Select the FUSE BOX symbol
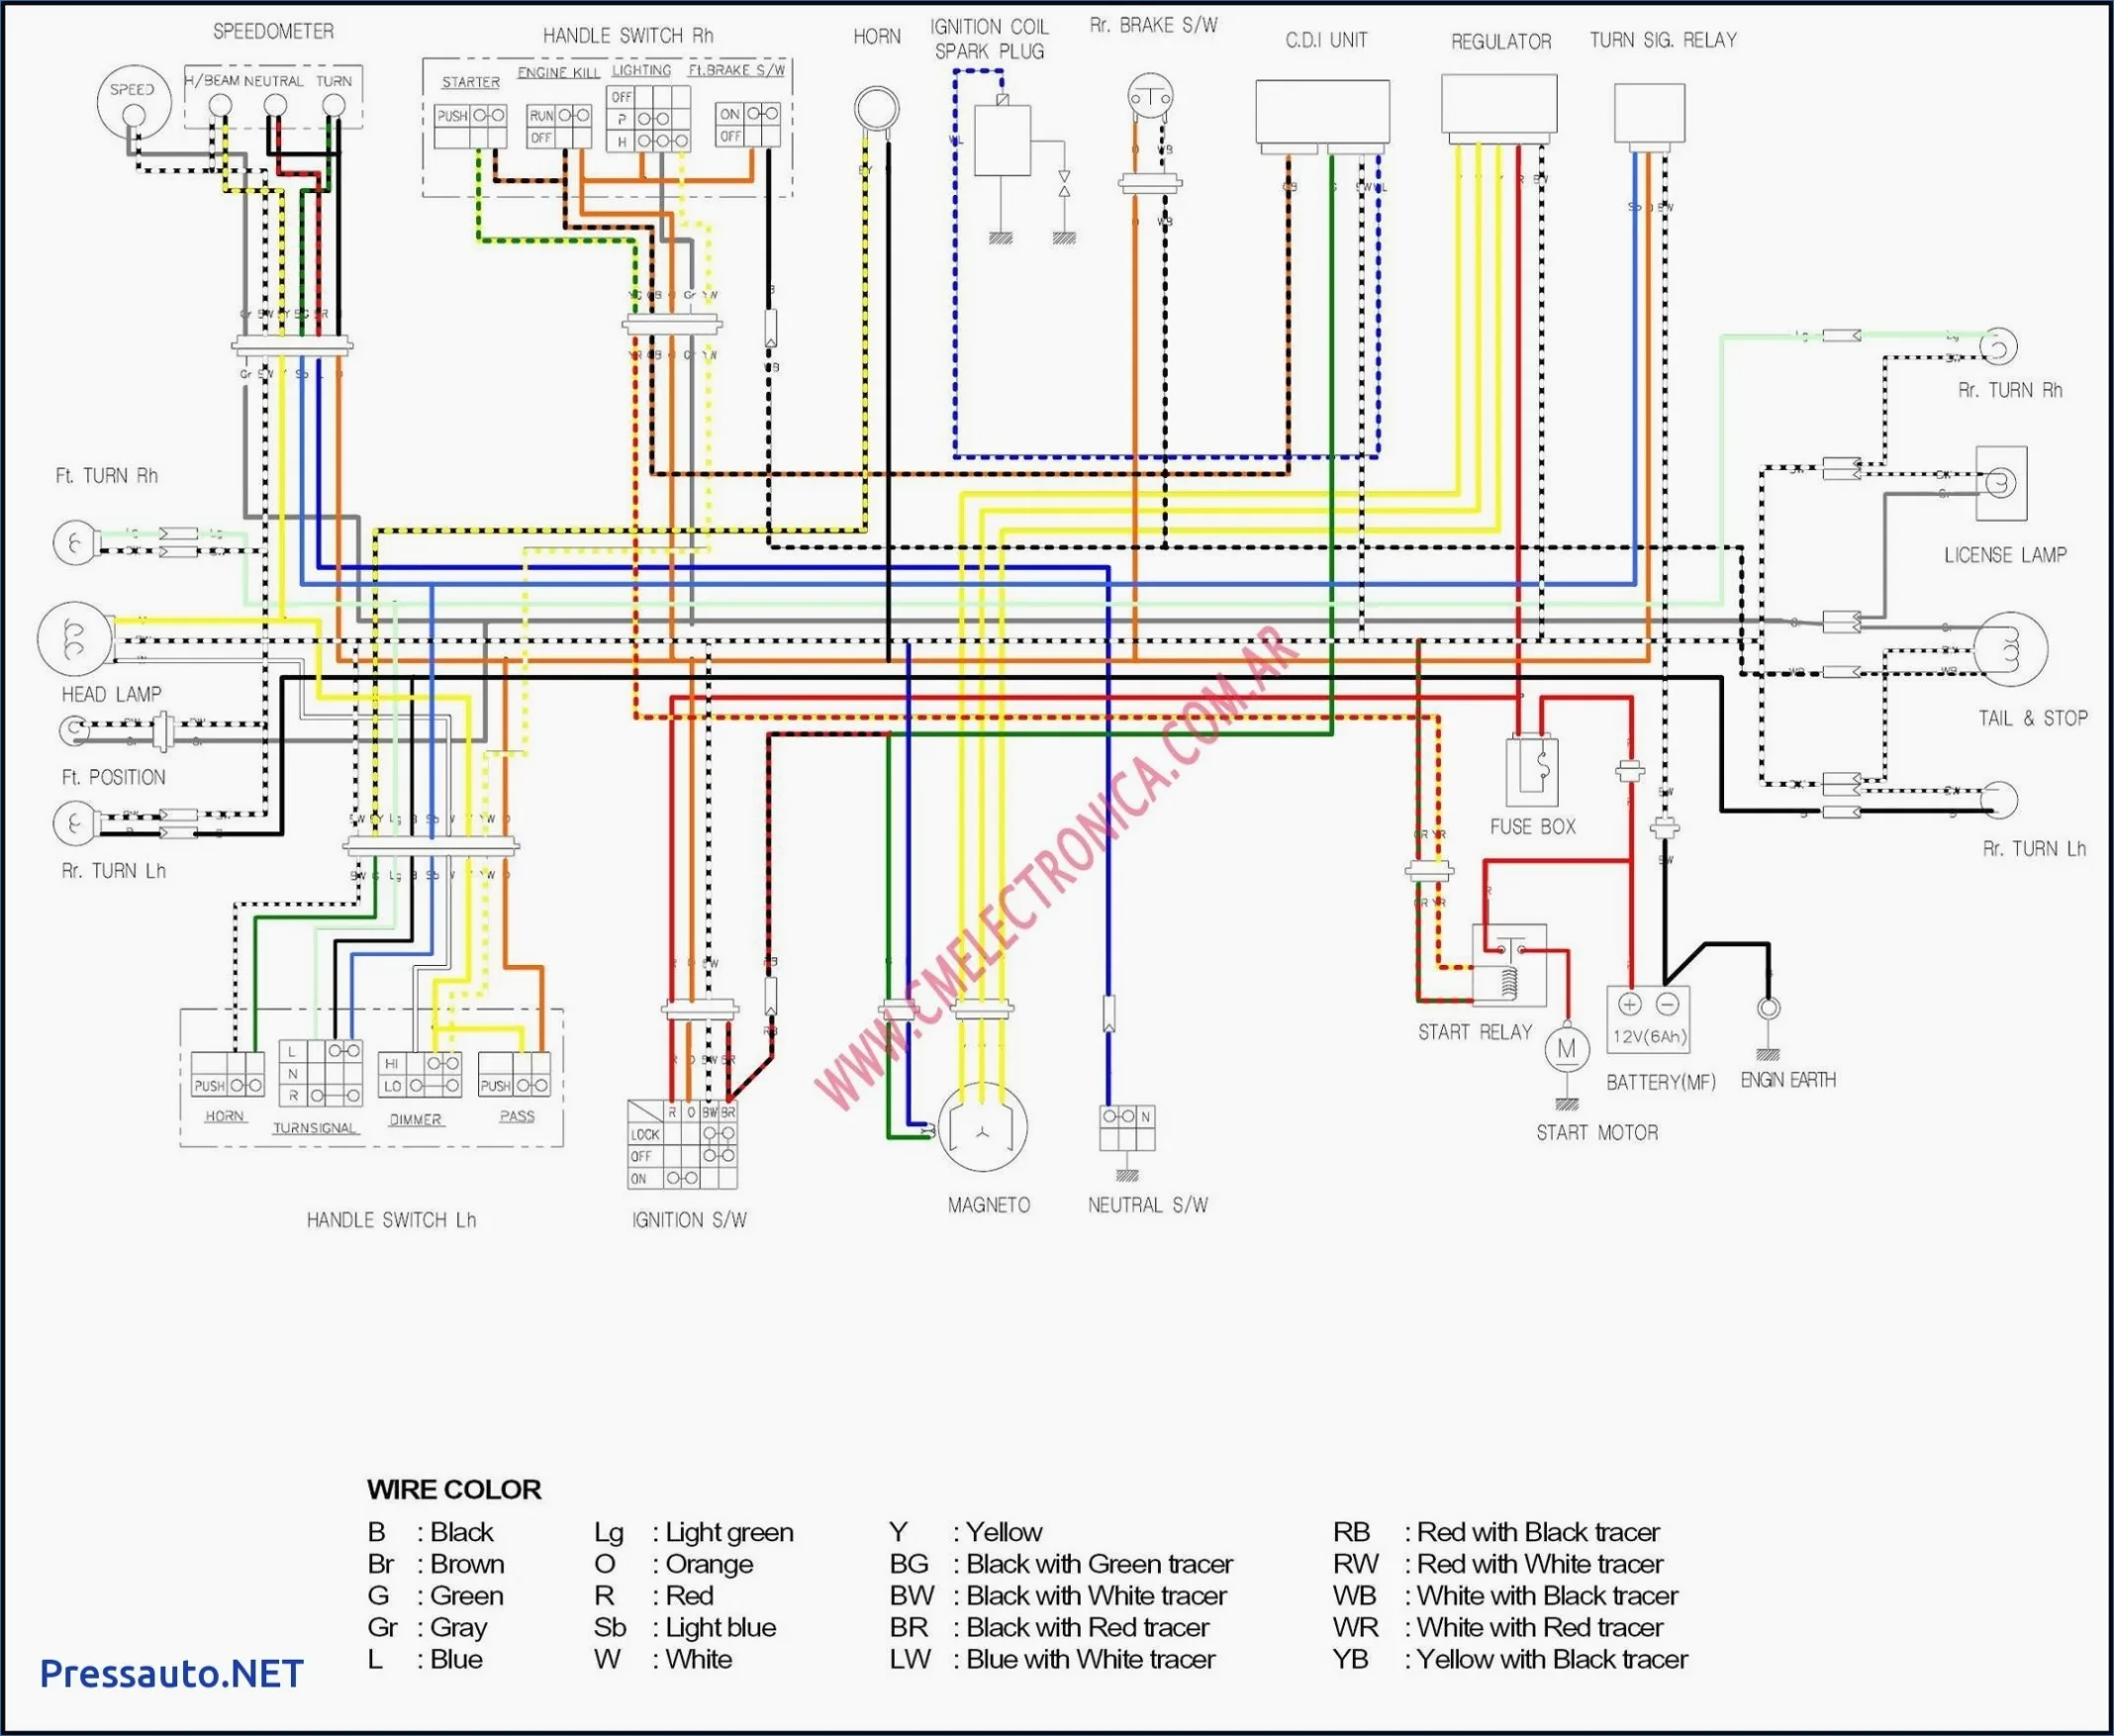Viewport: 2114px width, 1736px height. [1532, 772]
